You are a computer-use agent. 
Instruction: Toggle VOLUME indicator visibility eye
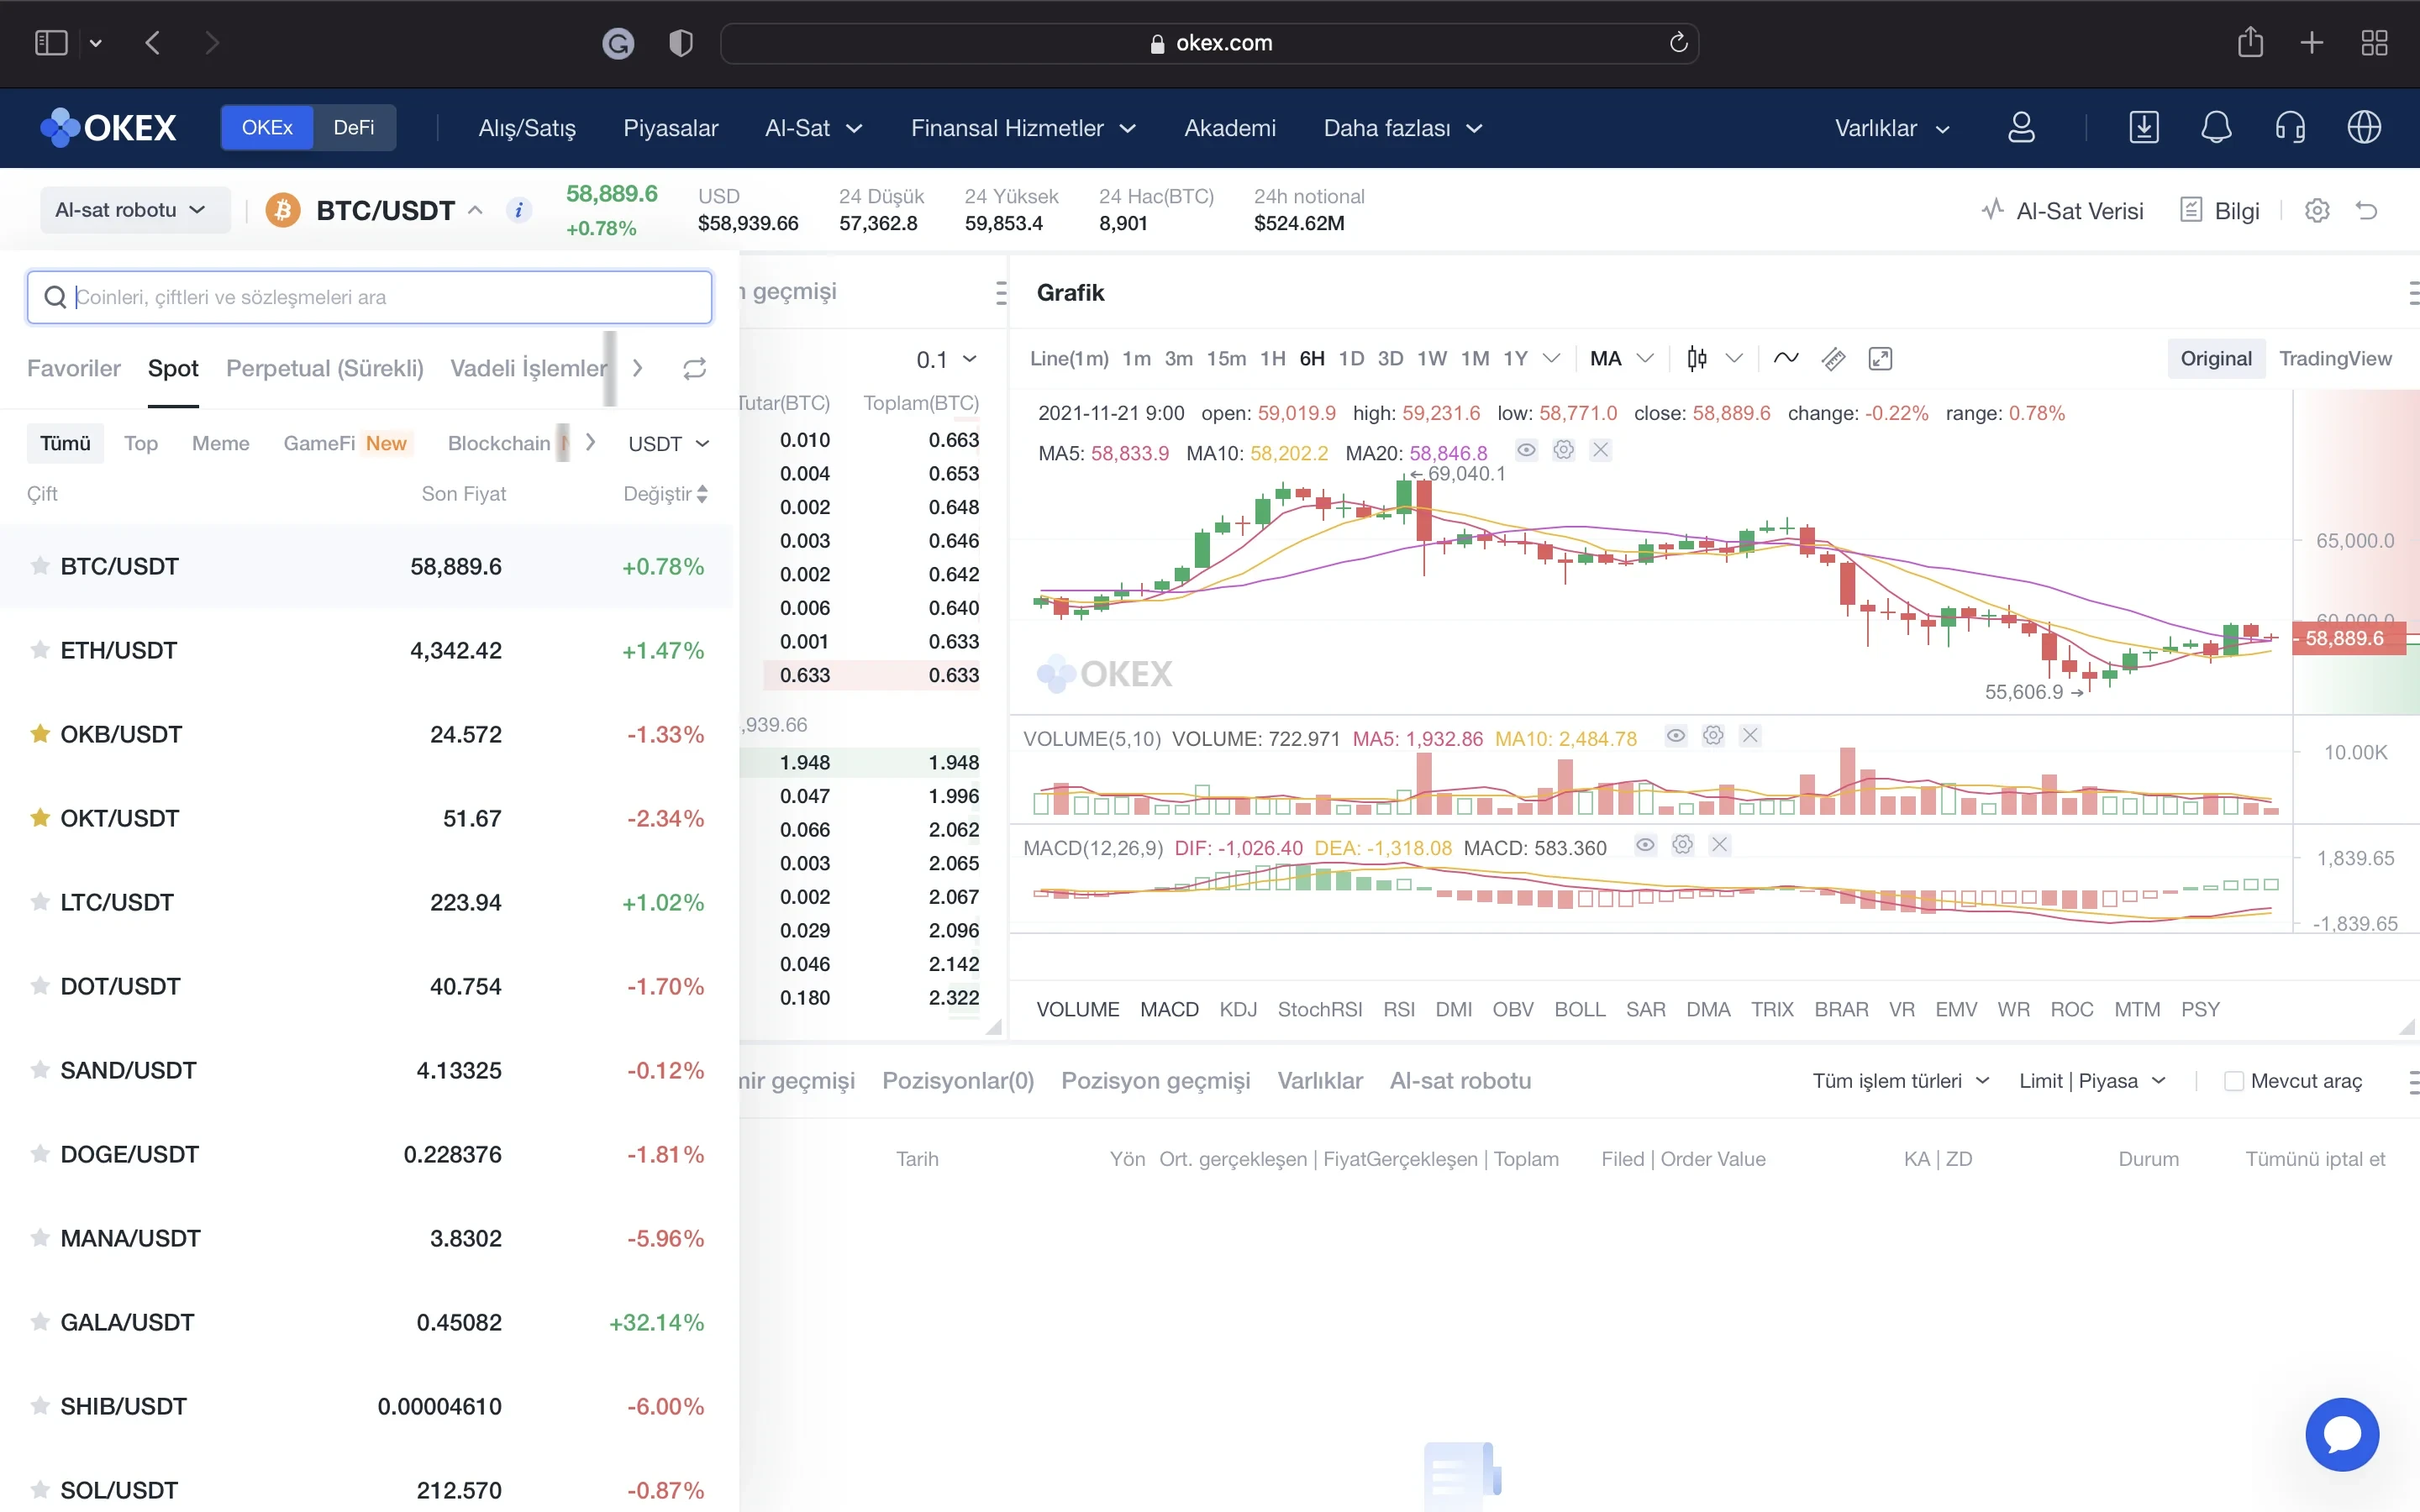click(x=1676, y=736)
